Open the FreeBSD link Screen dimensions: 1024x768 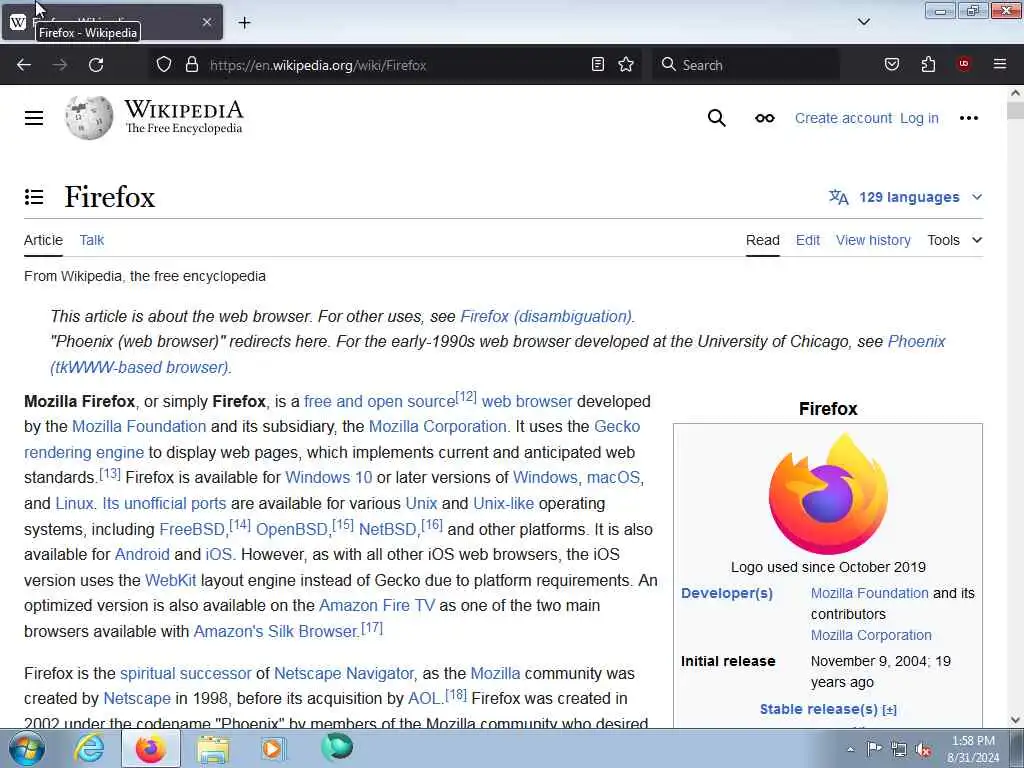pos(192,530)
